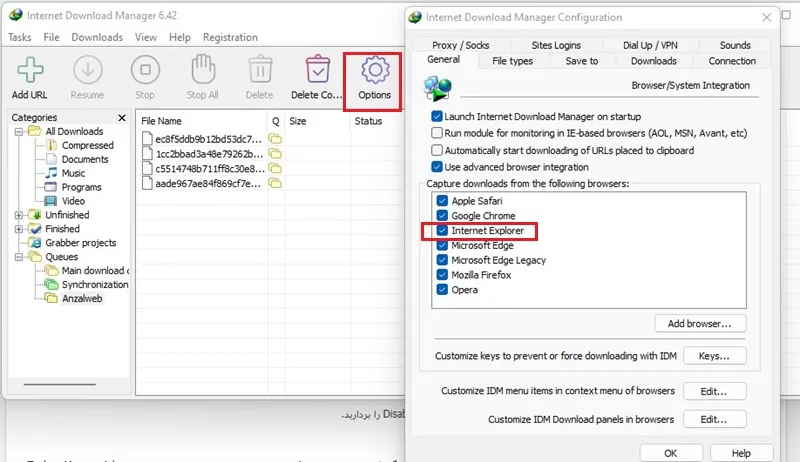Uncheck the Internet Explorer browser checkbox

click(x=442, y=230)
